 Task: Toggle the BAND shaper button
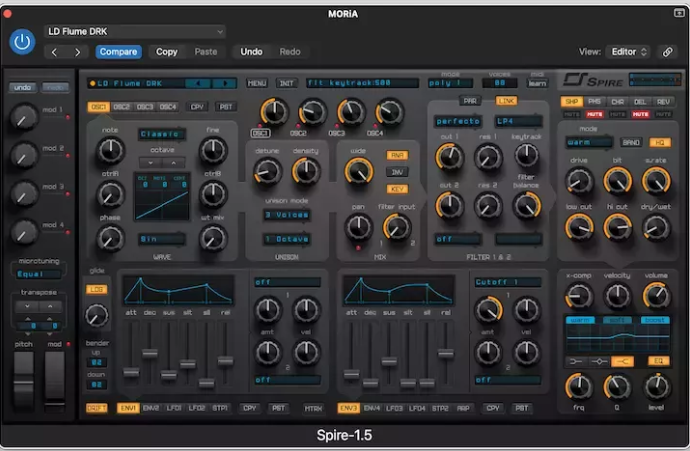pyautogui.click(x=631, y=143)
